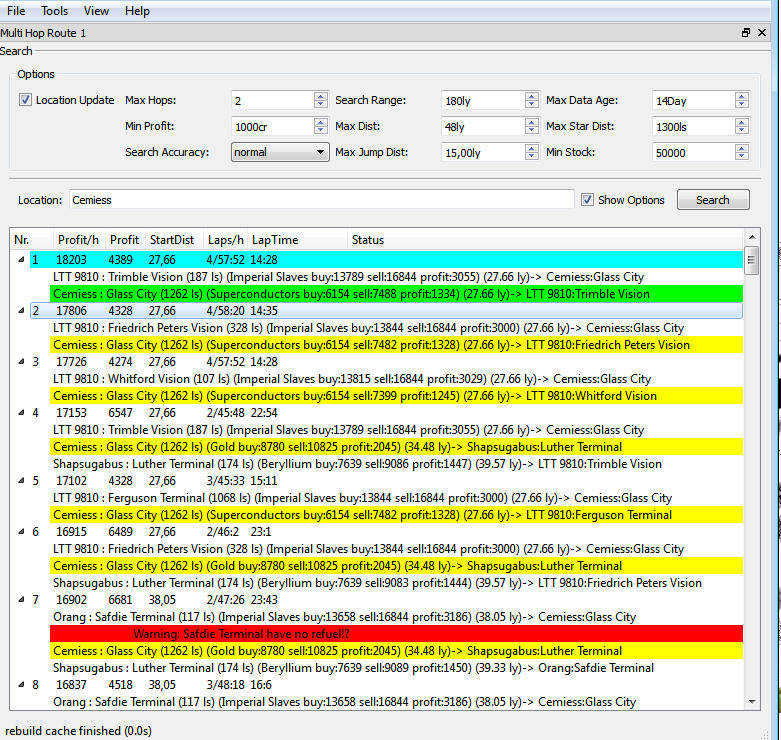This screenshot has width=781, height=740.
Task: Collapse route number 8 in results tree
Action: [21, 684]
